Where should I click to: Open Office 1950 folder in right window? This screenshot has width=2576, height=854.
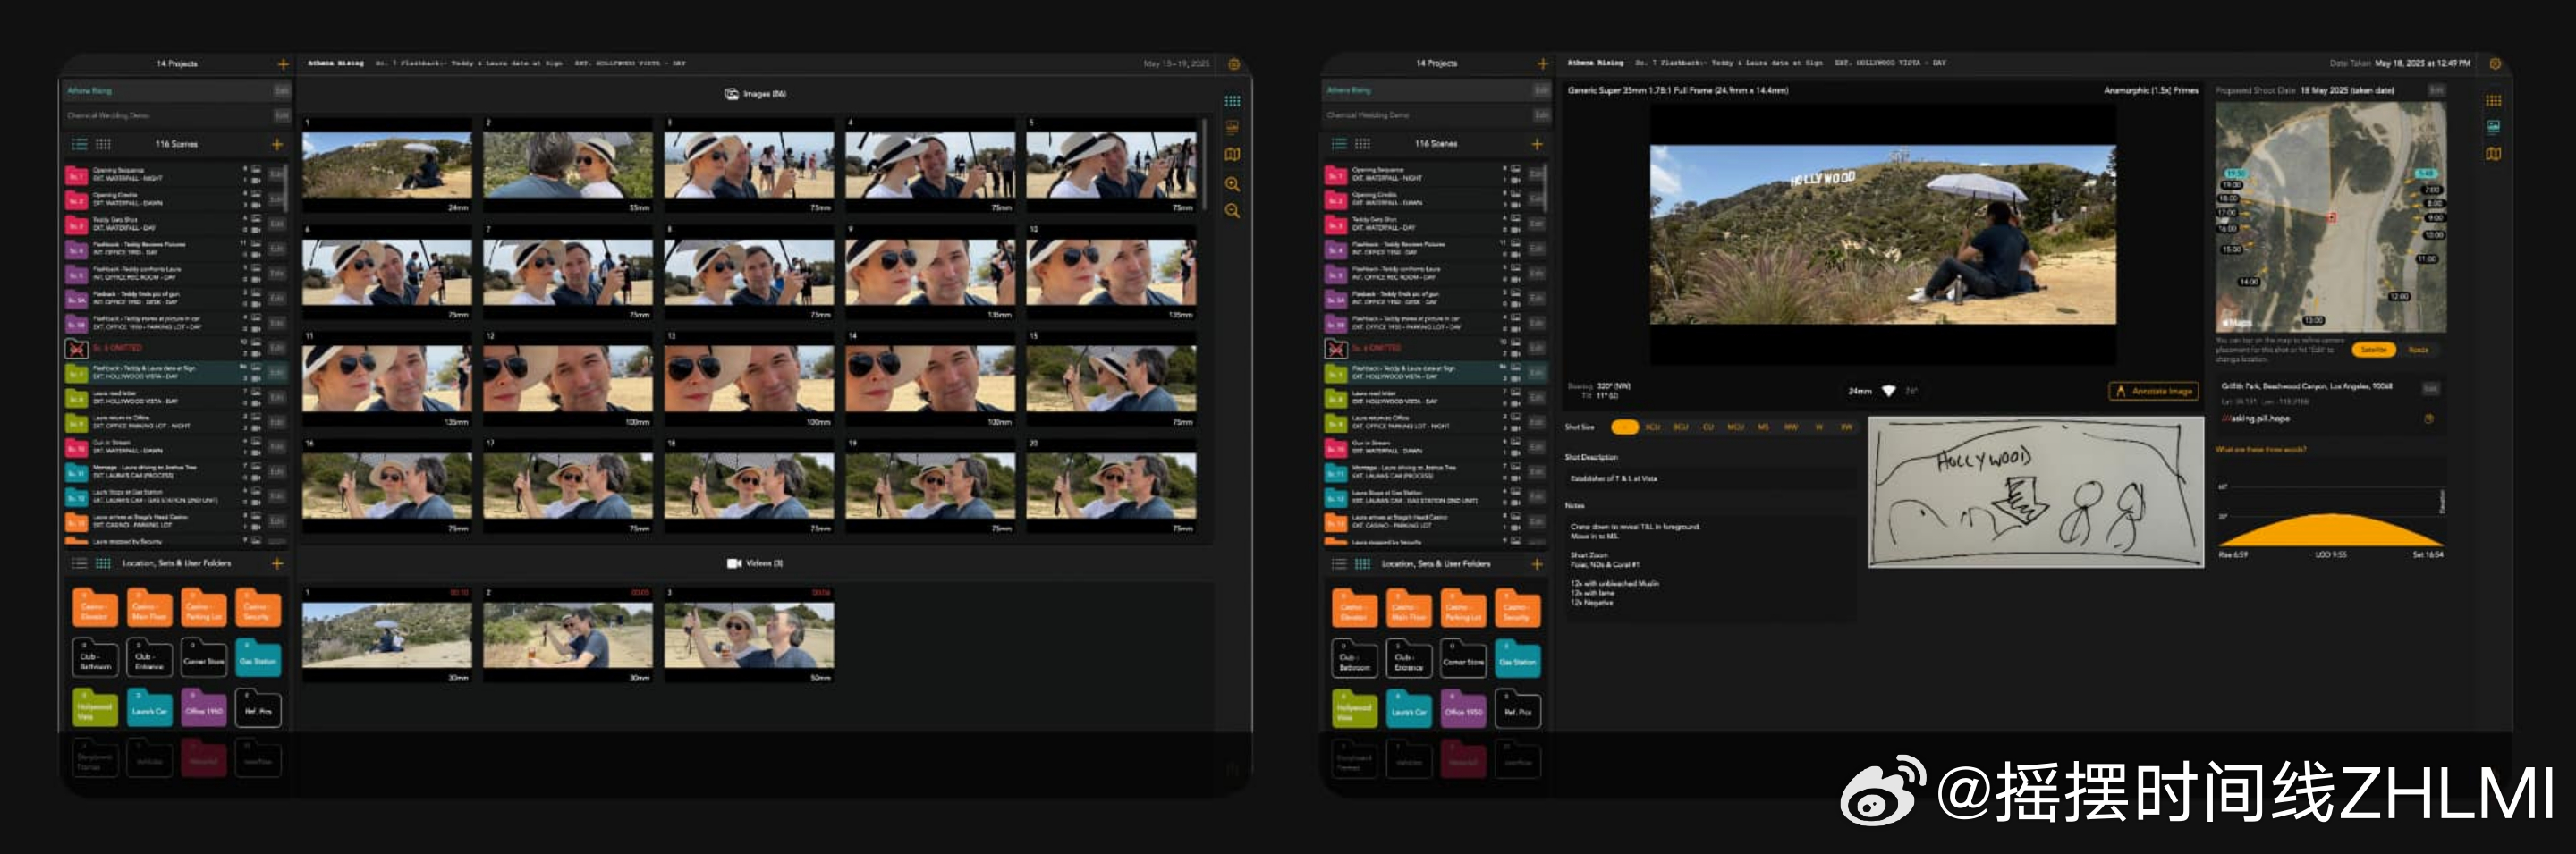pyautogui.click(x=1463, y=710)
